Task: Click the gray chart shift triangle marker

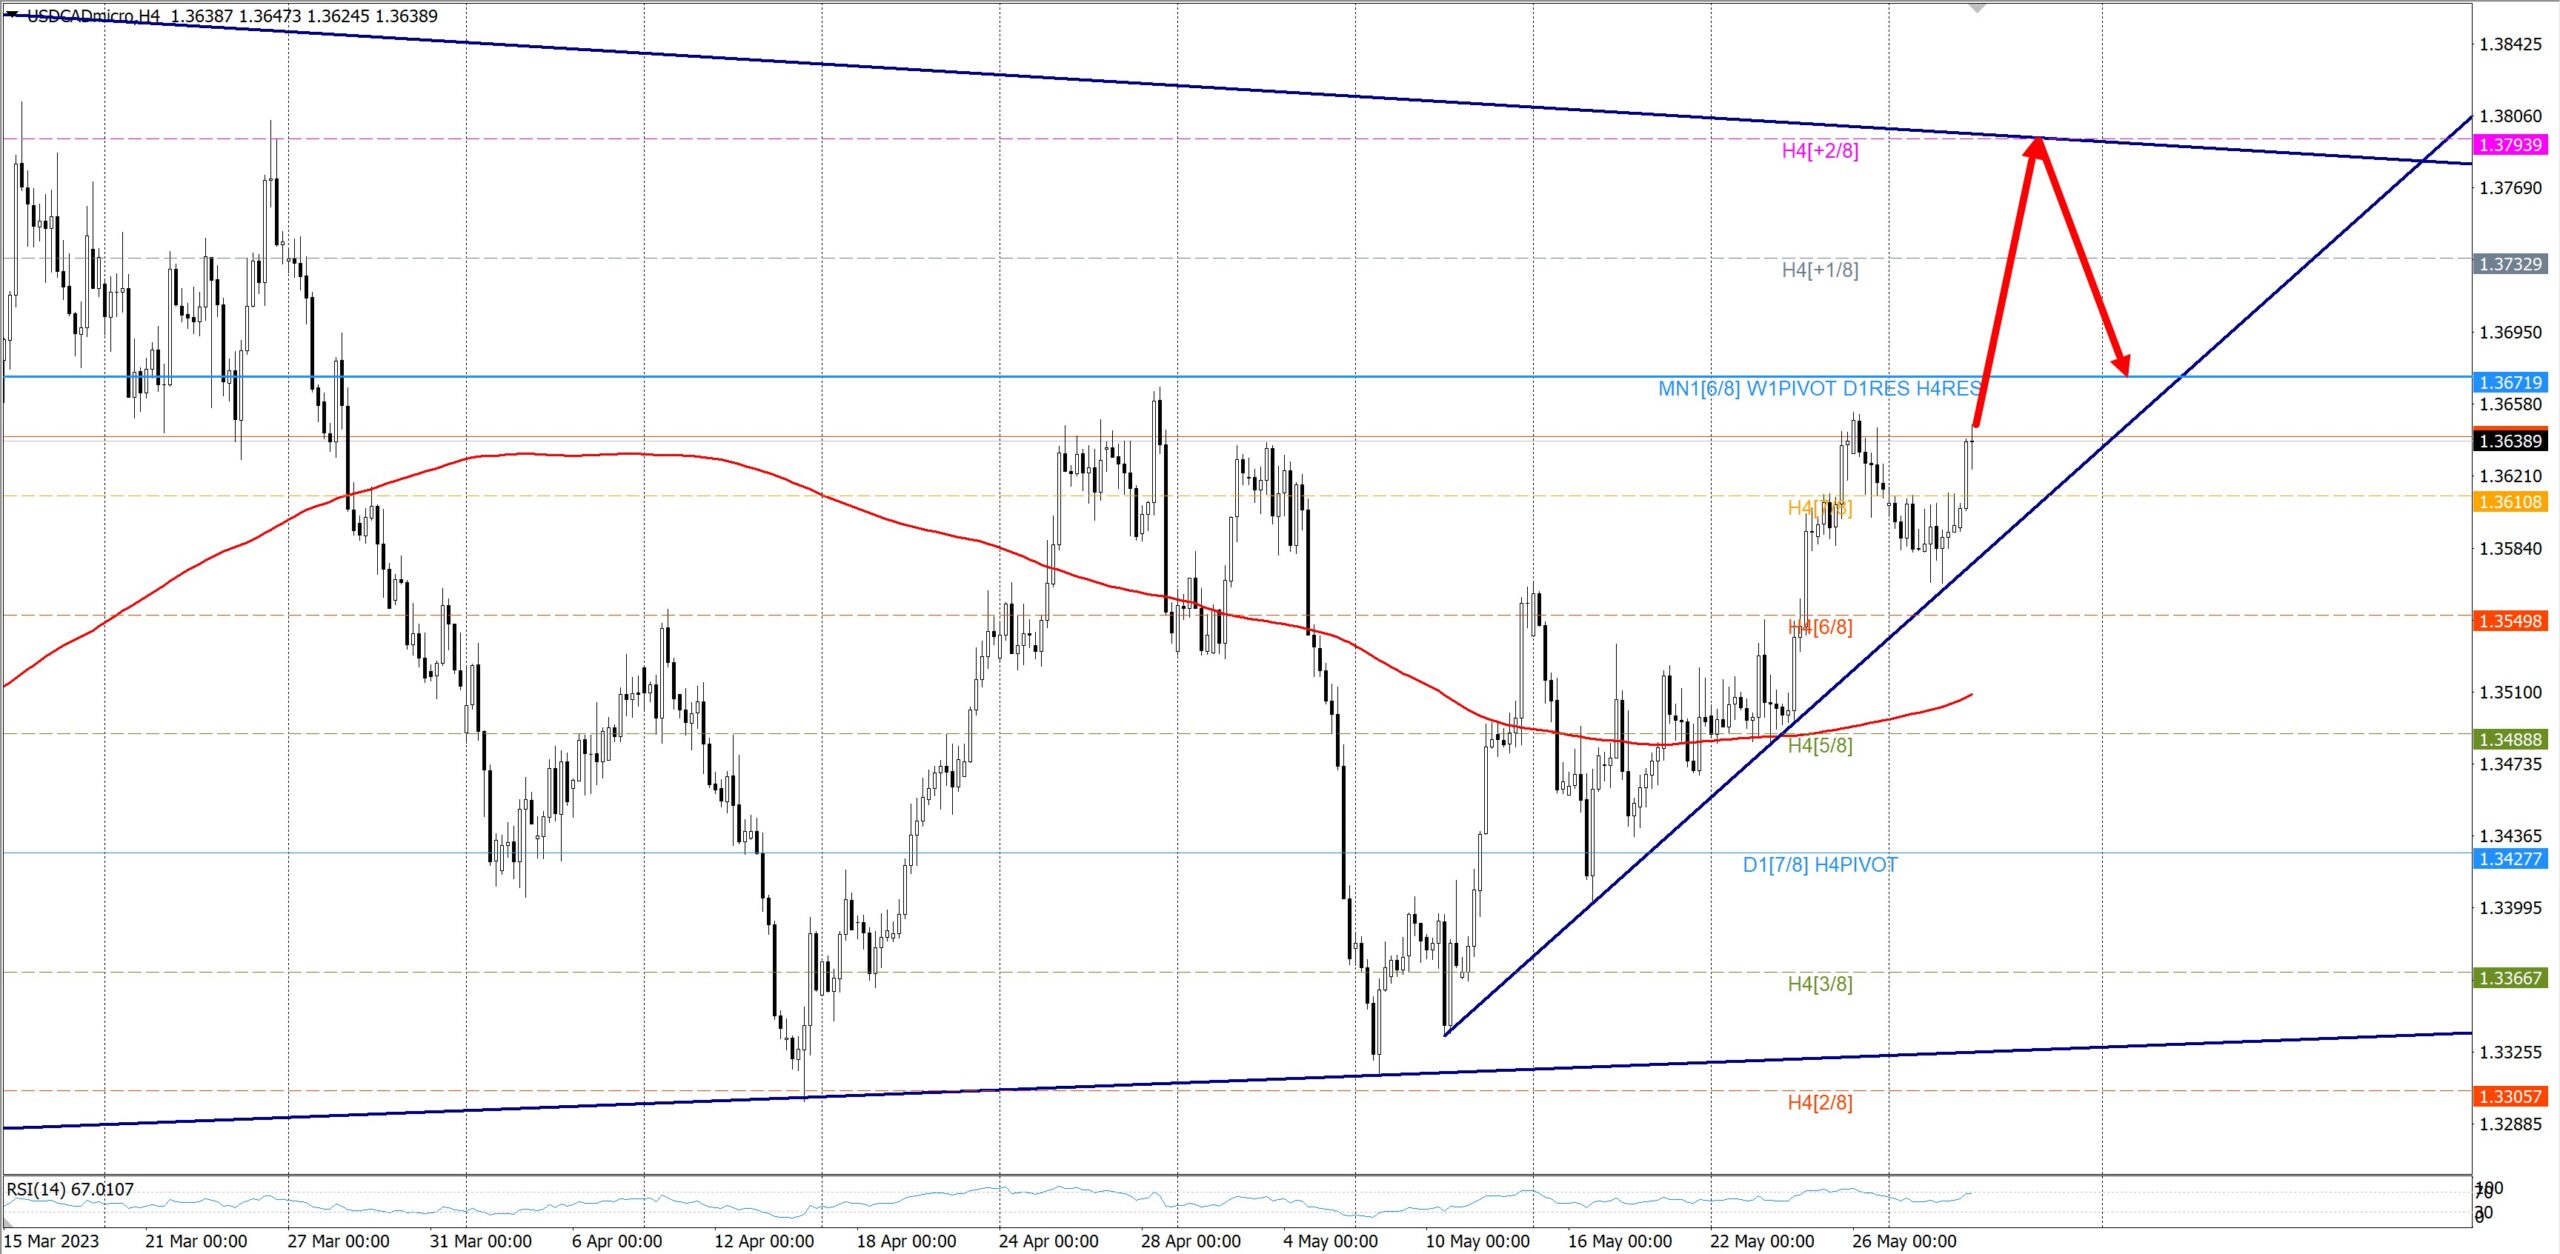Action: [1977, 8]
